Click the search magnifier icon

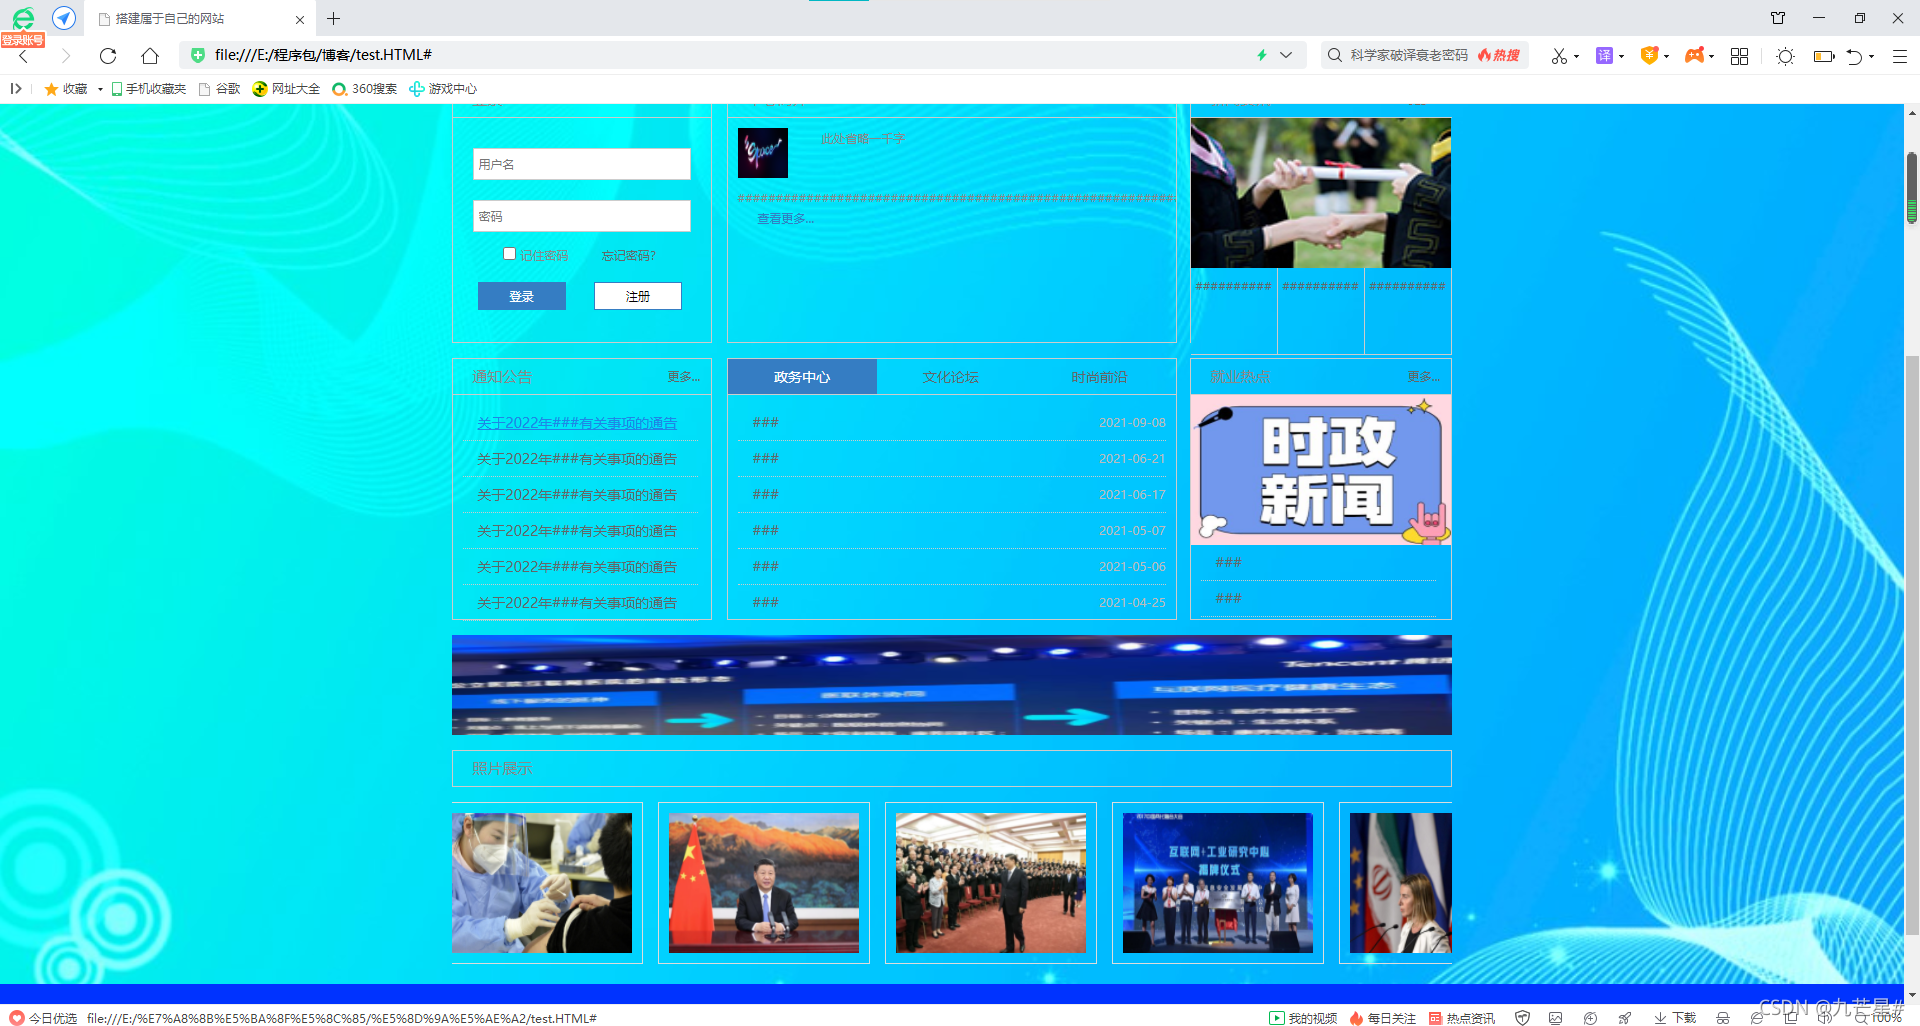[x=1334, y=55]
